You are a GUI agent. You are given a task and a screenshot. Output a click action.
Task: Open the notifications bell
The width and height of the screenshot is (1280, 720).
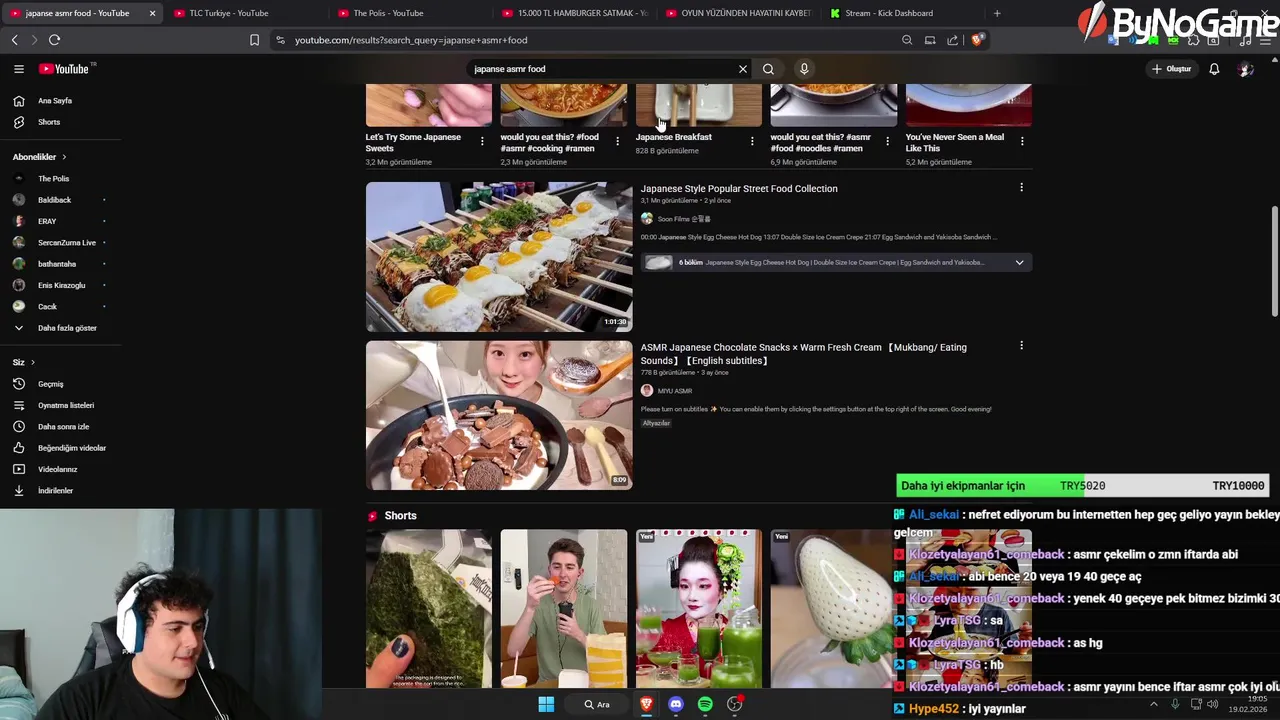pos(1214,69)
